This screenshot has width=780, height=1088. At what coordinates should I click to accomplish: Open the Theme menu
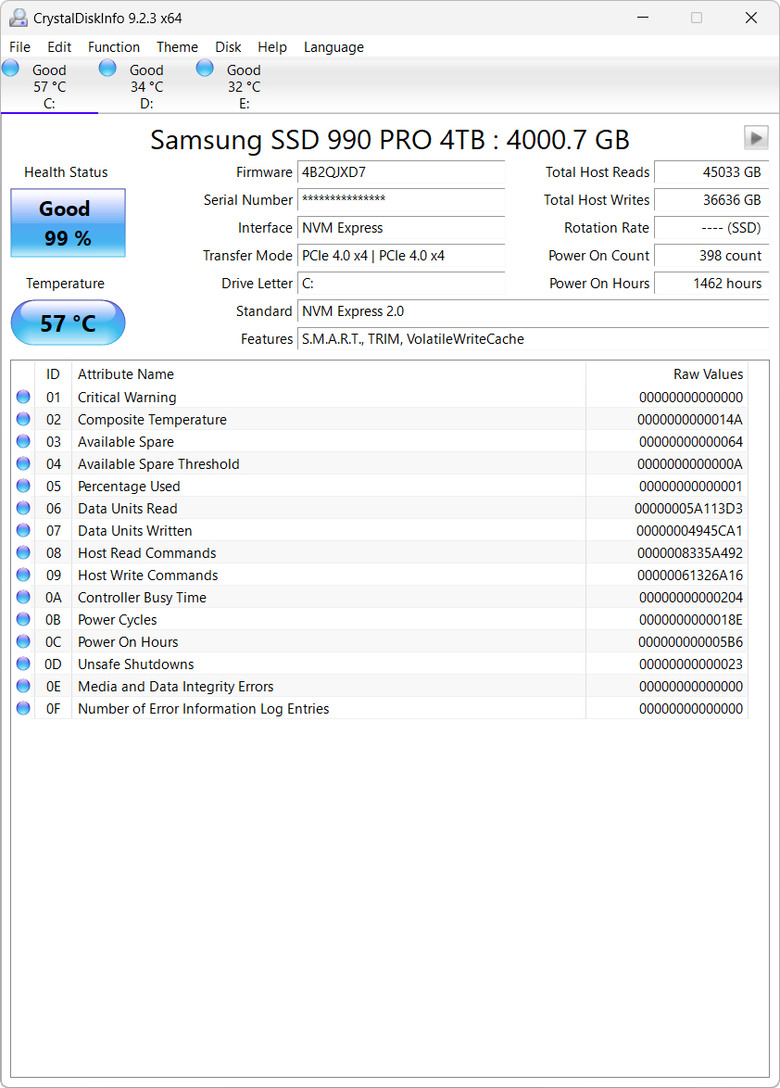(177, 47)
